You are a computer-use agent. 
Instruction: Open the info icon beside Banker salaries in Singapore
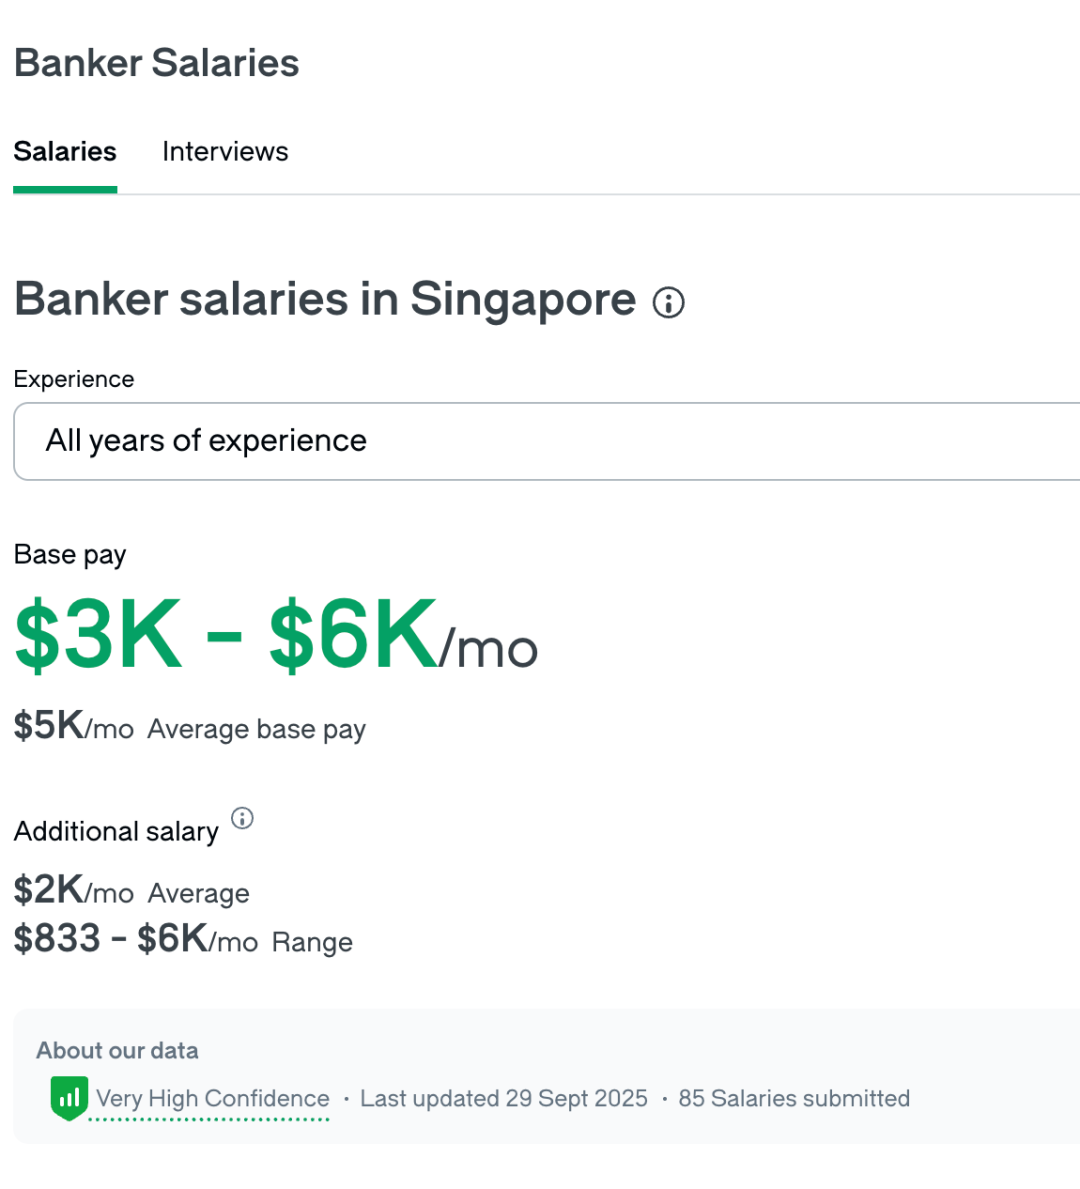(668, 302)
